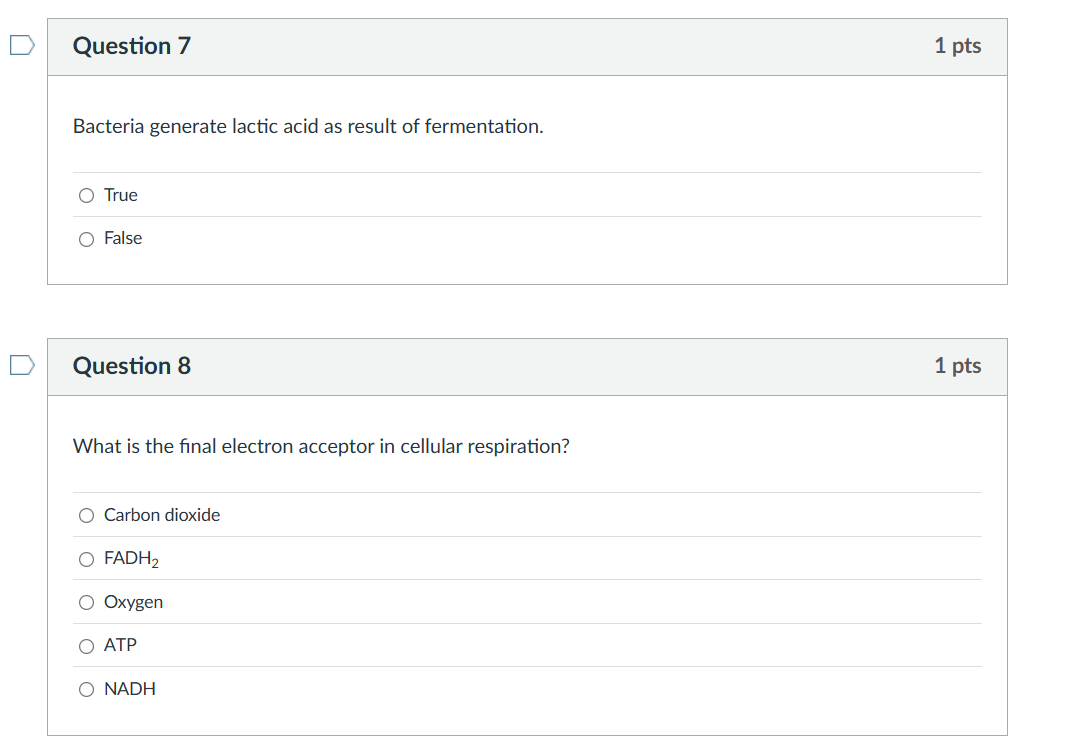The width and height of the screenshot is (1077, 740).
Task: Click the Question 8 header
Action: pyautogui.click(x=131, y=366)
